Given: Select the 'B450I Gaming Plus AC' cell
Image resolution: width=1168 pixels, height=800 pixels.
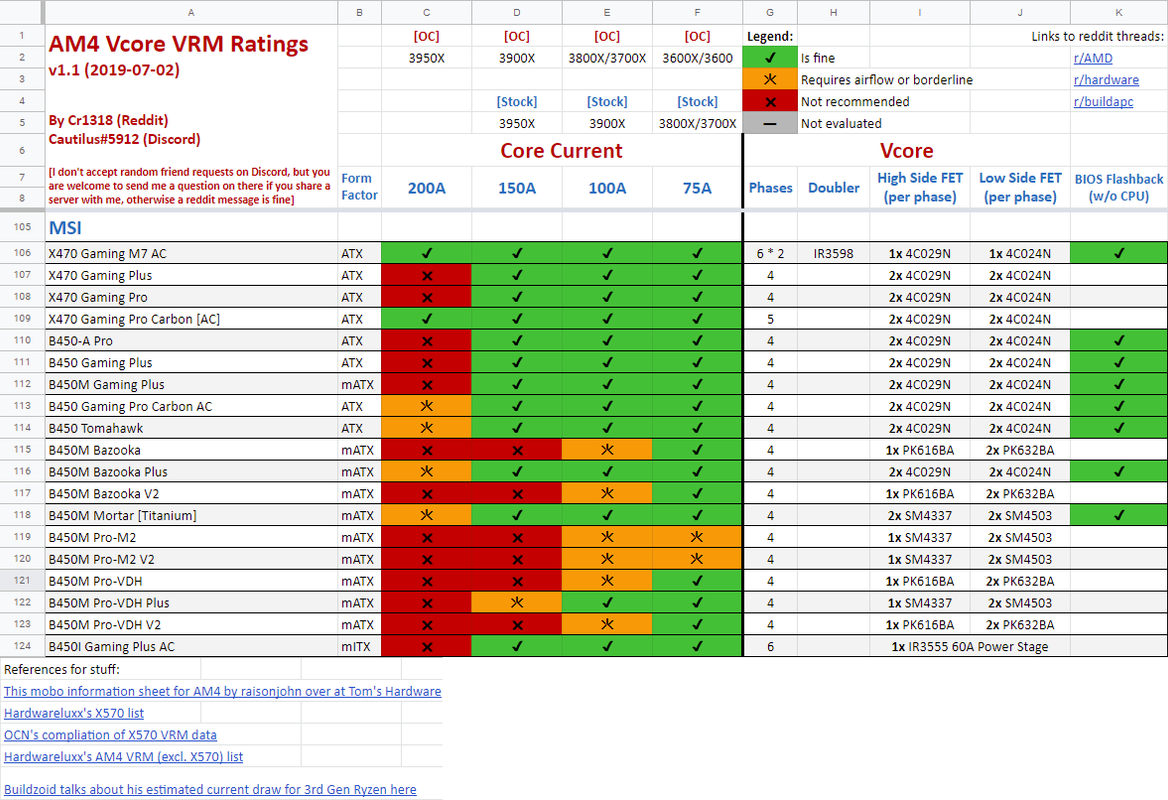Looking at the screenshot, I should [191, 646].
